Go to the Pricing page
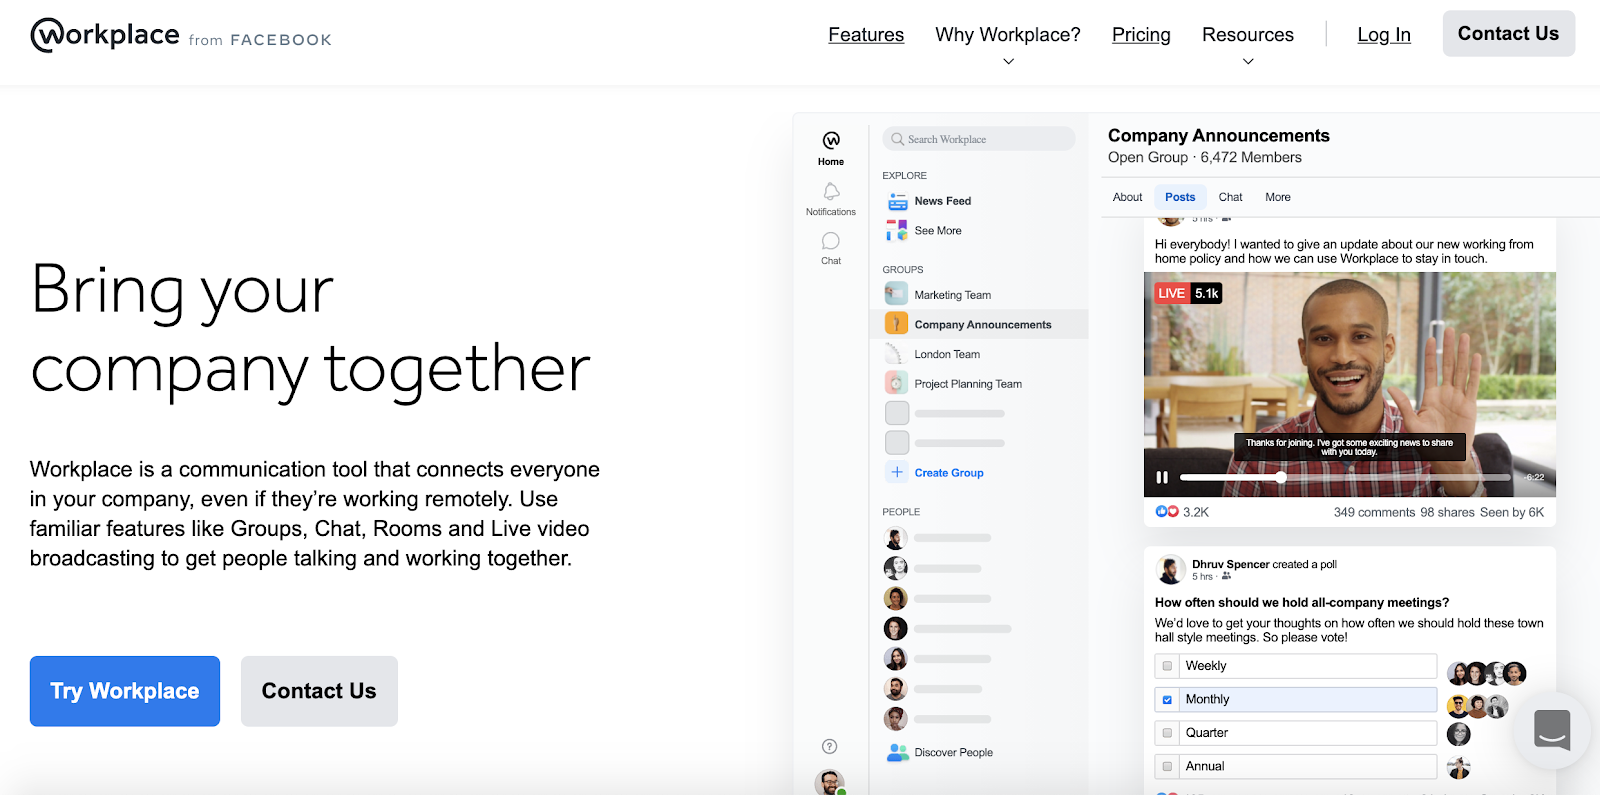1600x795 pixels. [x=1141, y=35]
